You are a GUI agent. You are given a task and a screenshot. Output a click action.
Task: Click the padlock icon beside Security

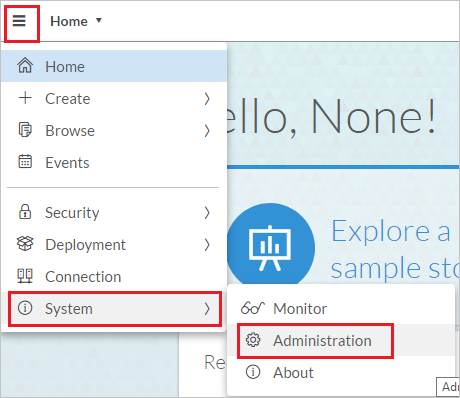click(x=25, y=211)
